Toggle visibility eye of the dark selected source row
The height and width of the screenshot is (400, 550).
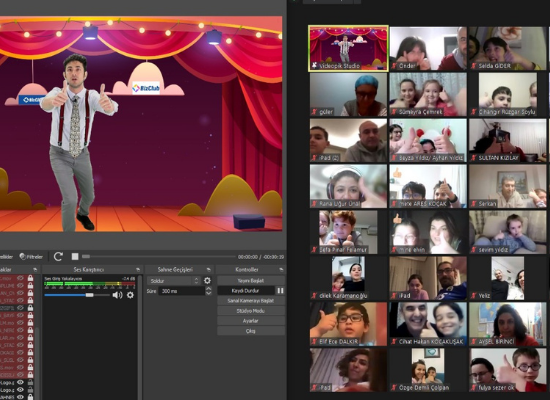click(20, 308)
